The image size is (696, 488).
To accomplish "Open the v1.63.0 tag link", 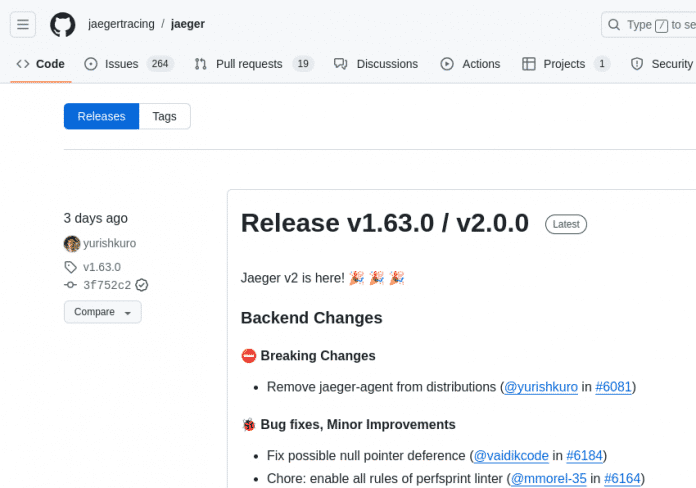I will [x=102, y=267].
